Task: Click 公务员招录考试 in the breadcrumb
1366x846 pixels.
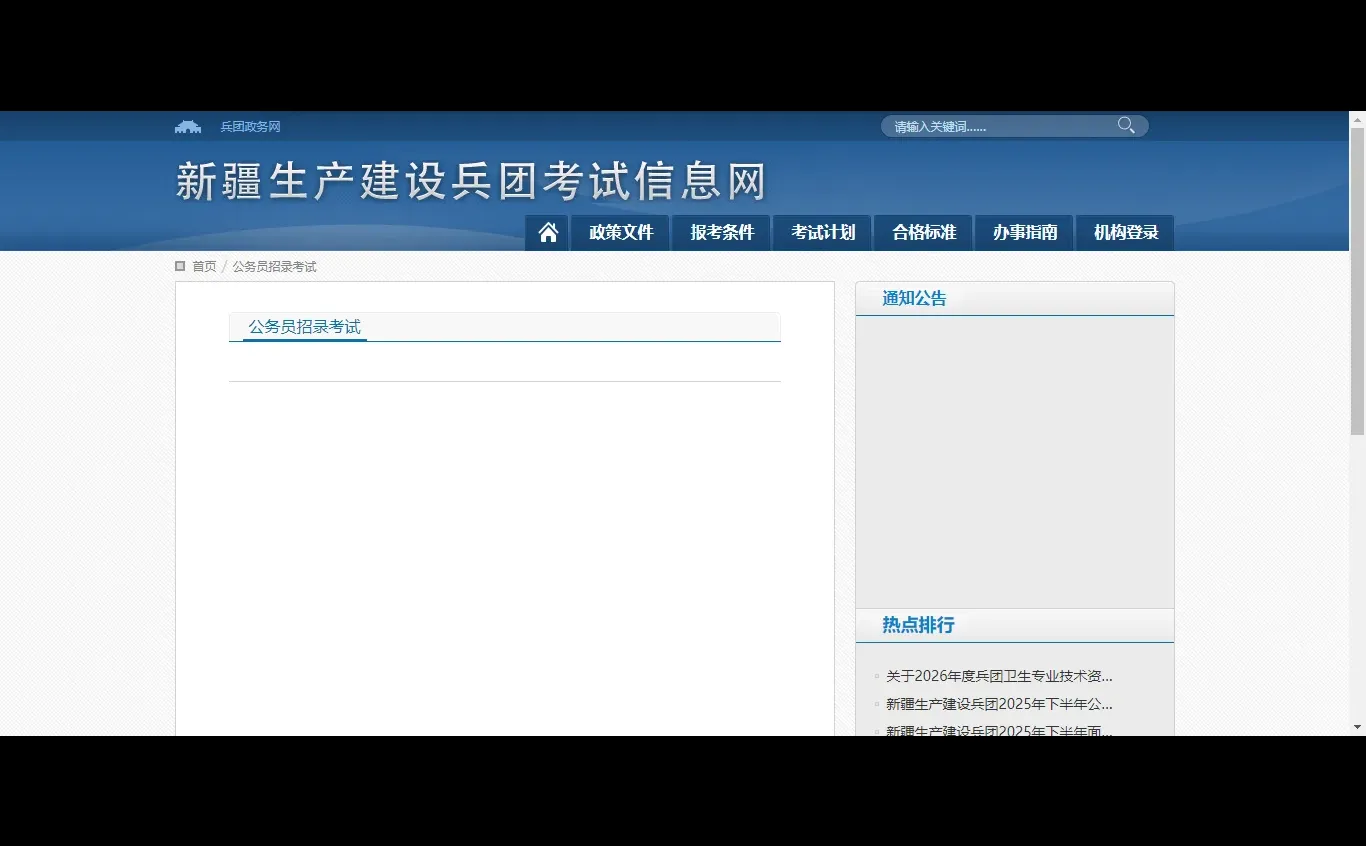Action: [x=274, y=266]
